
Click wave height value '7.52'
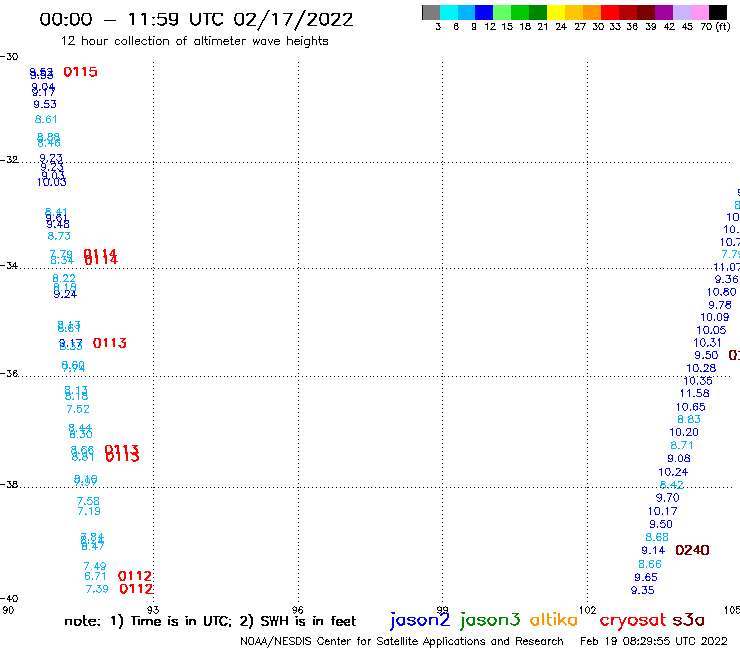(78, 409)
